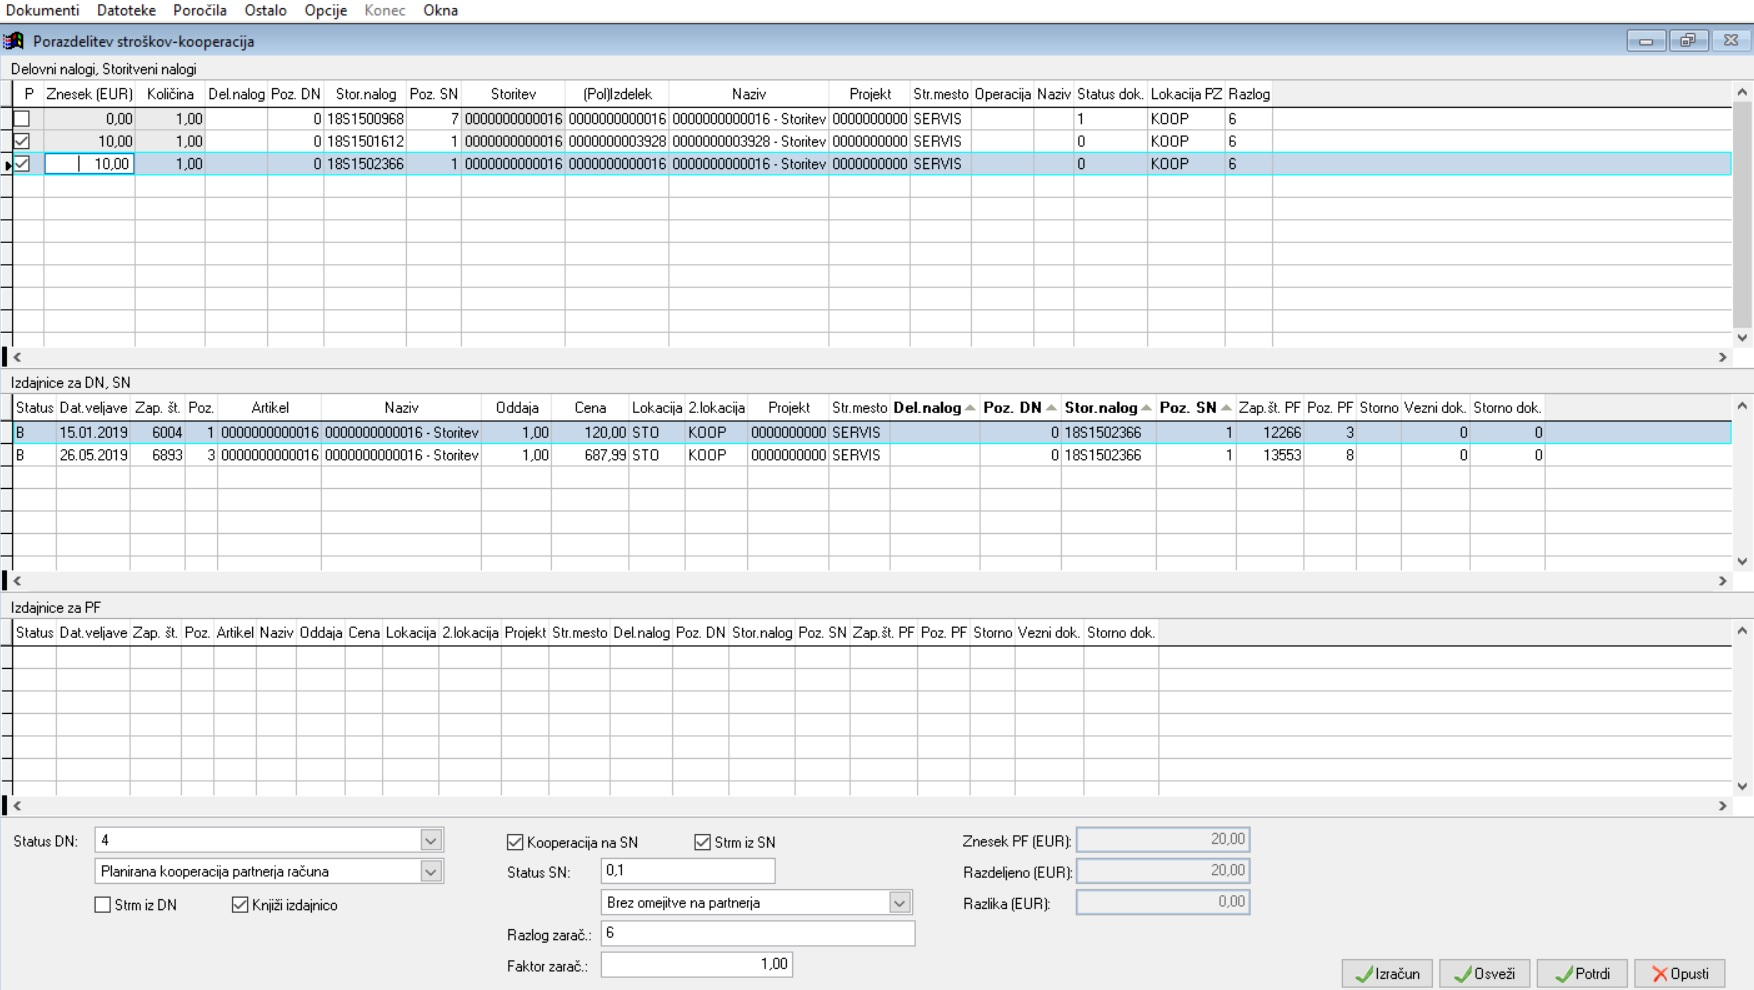Open the Poročila menu
The image size is (1754, 990).
coord(200,10)
